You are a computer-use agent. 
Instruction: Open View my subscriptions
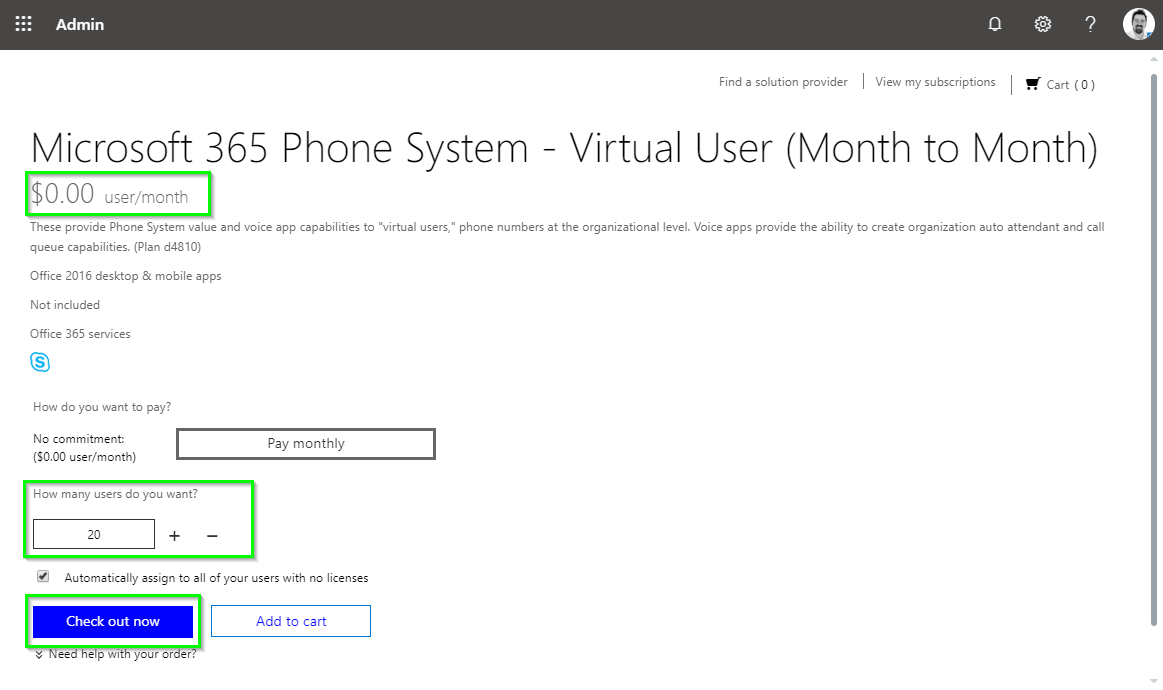[935, 82]
